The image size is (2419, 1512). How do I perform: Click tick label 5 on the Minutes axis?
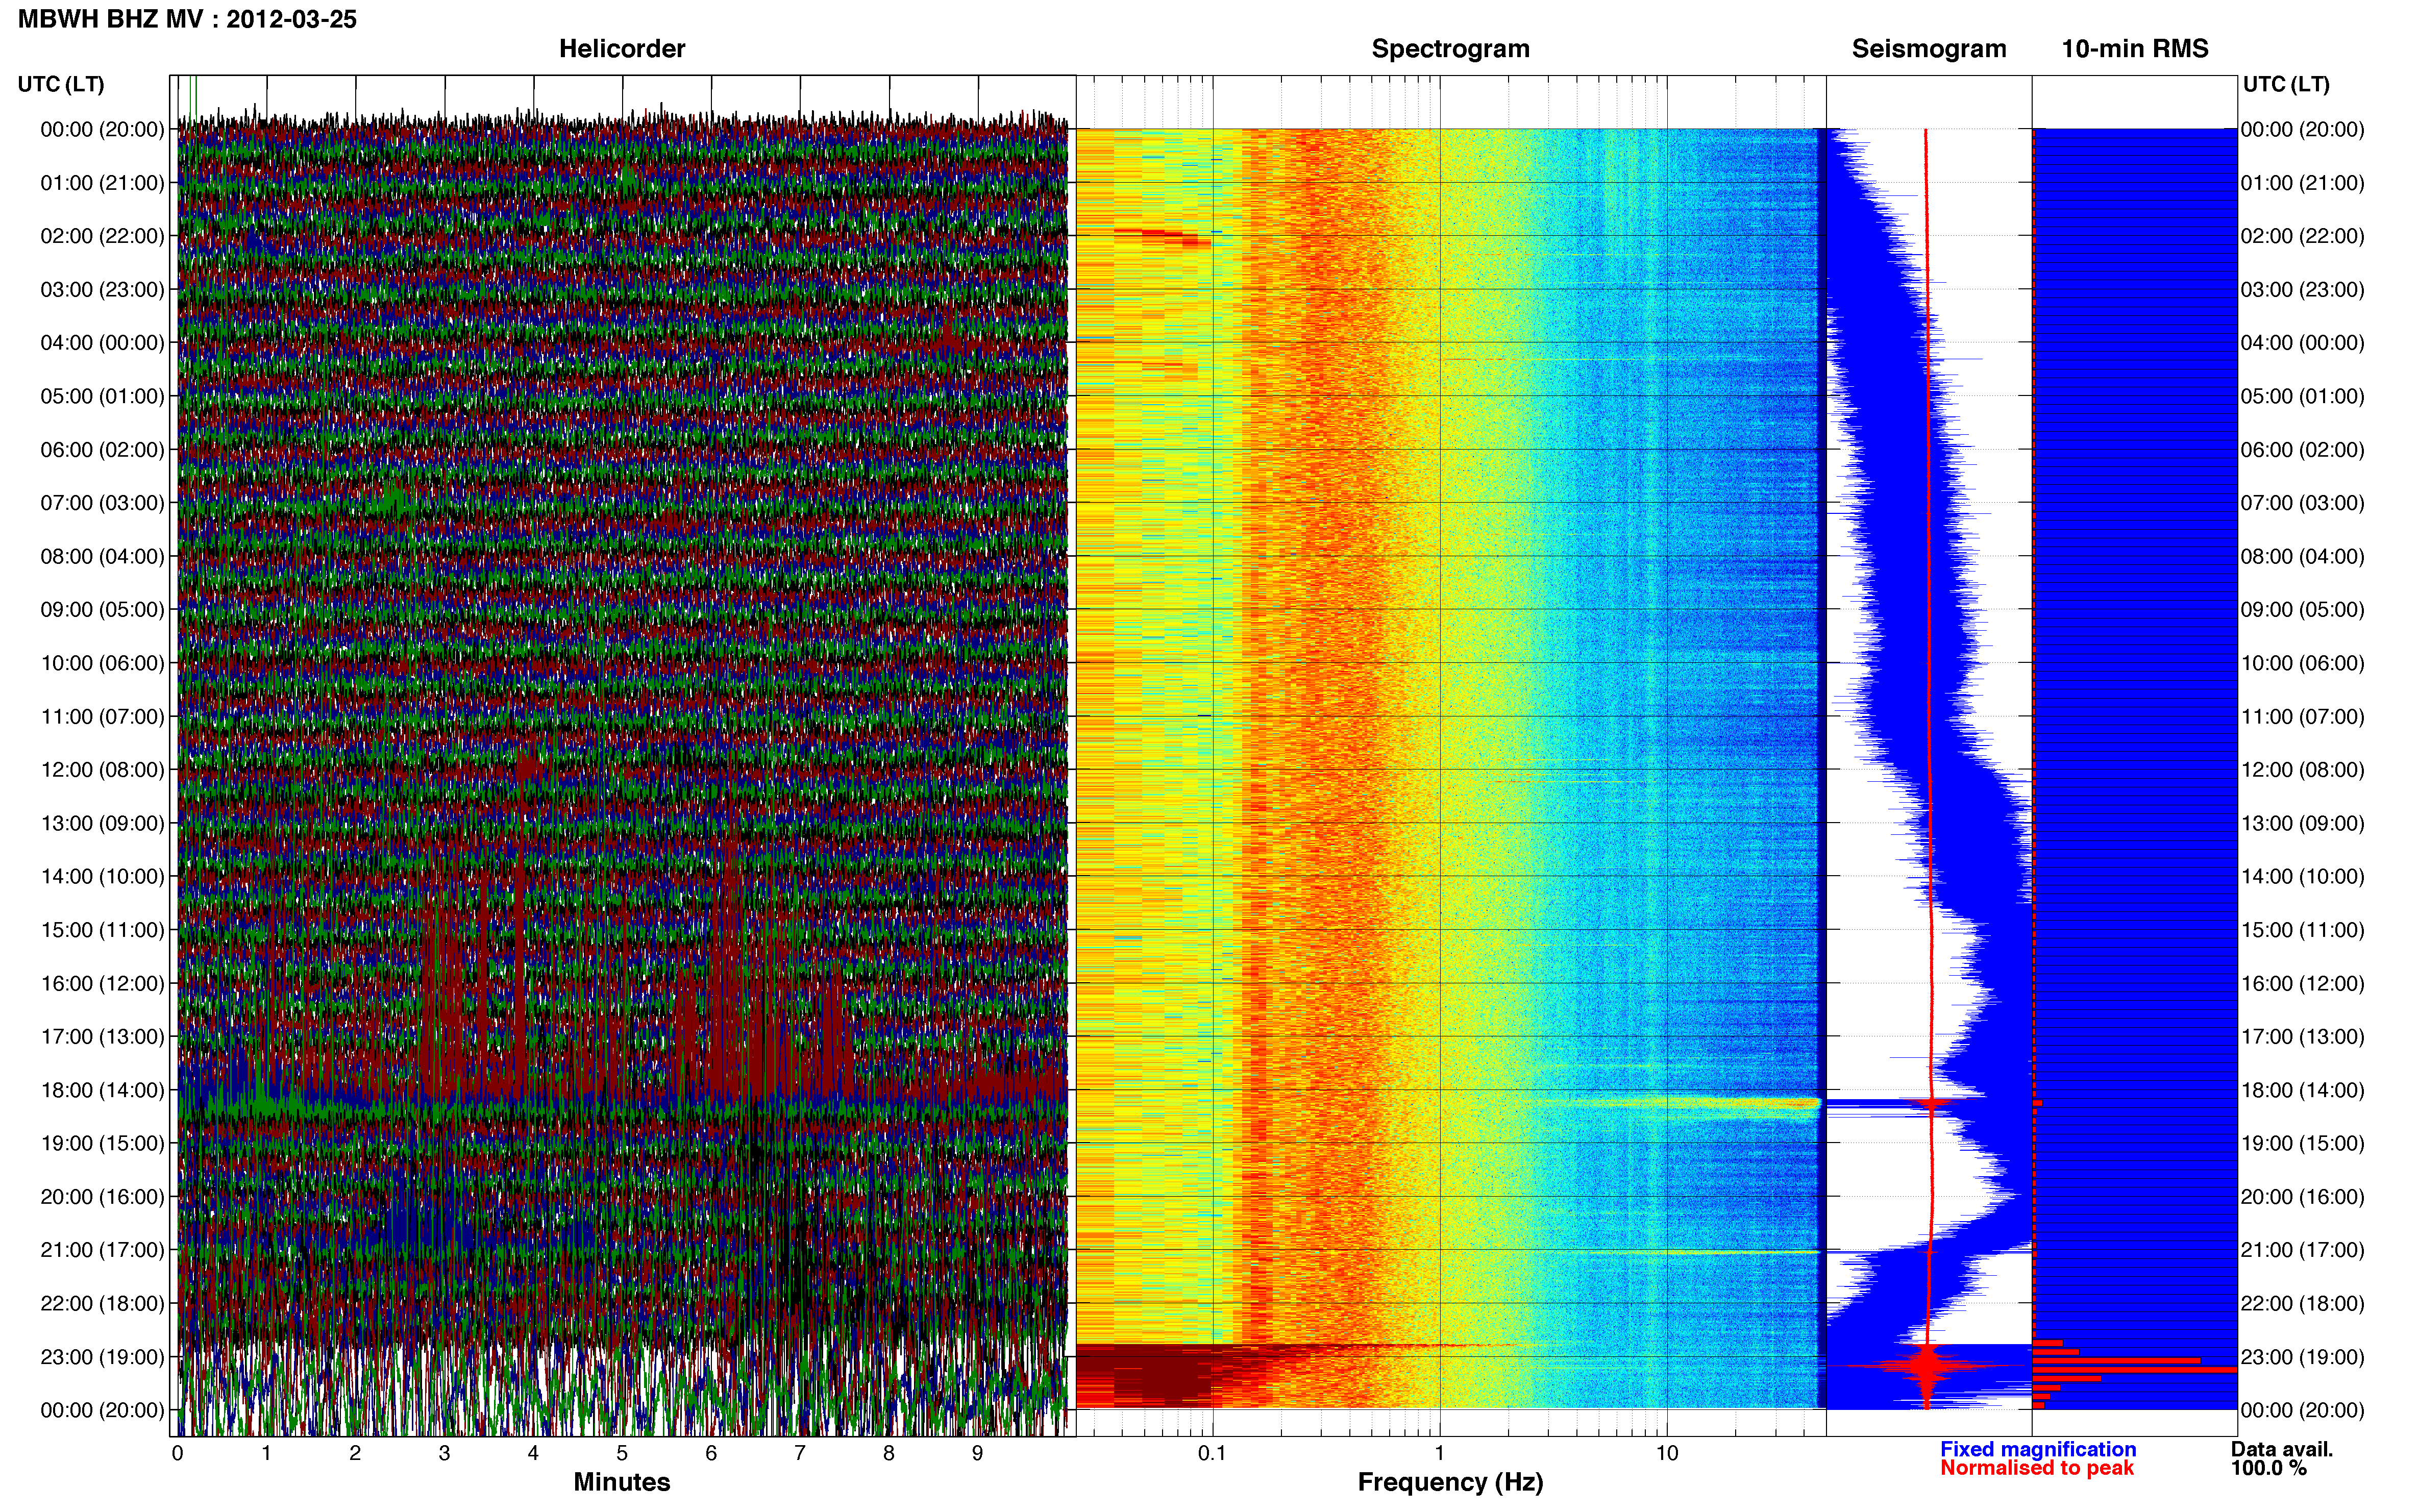pyautogui.click(x=622, y=1454)
